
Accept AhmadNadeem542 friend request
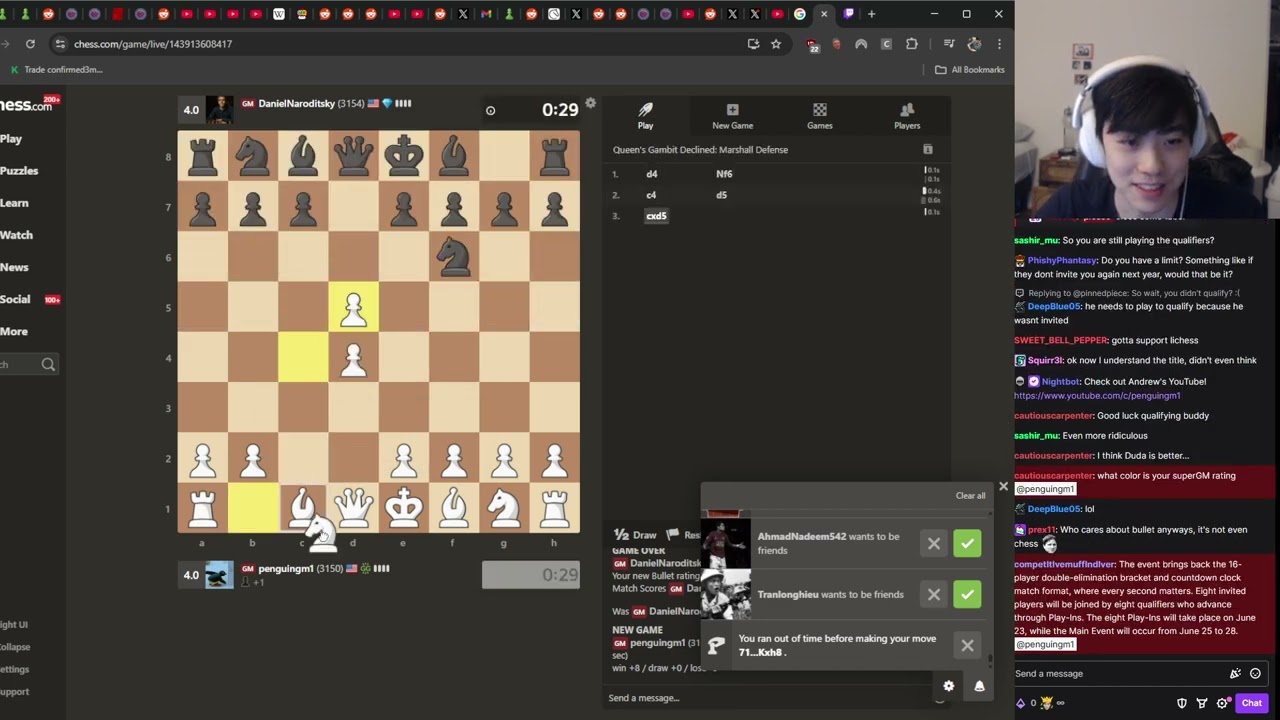(x=967, y=543)
